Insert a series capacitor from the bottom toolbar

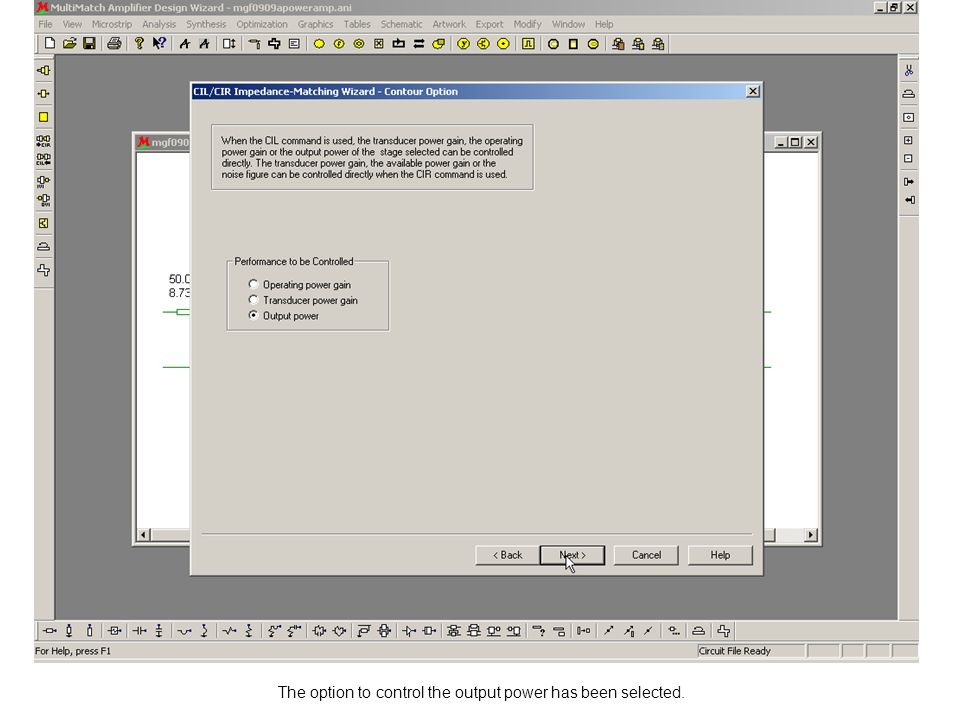140,631
